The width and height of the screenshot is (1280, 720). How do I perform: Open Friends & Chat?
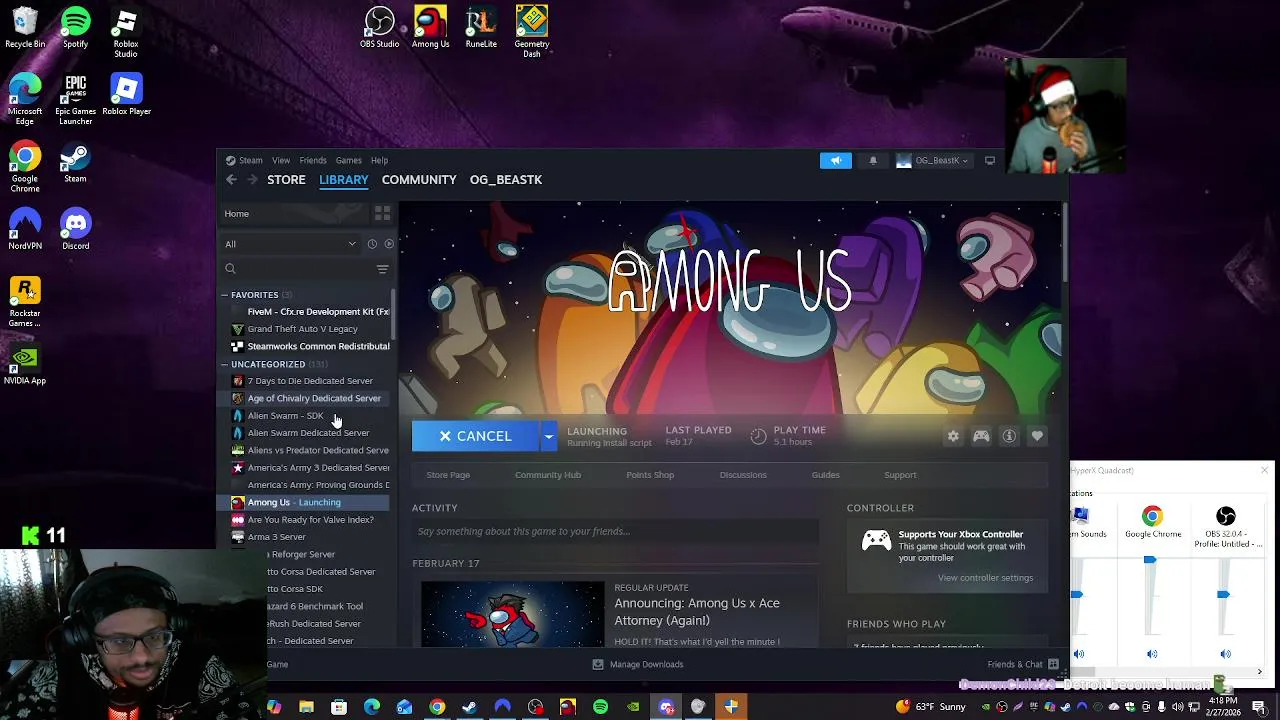[x=1022, y=664]
